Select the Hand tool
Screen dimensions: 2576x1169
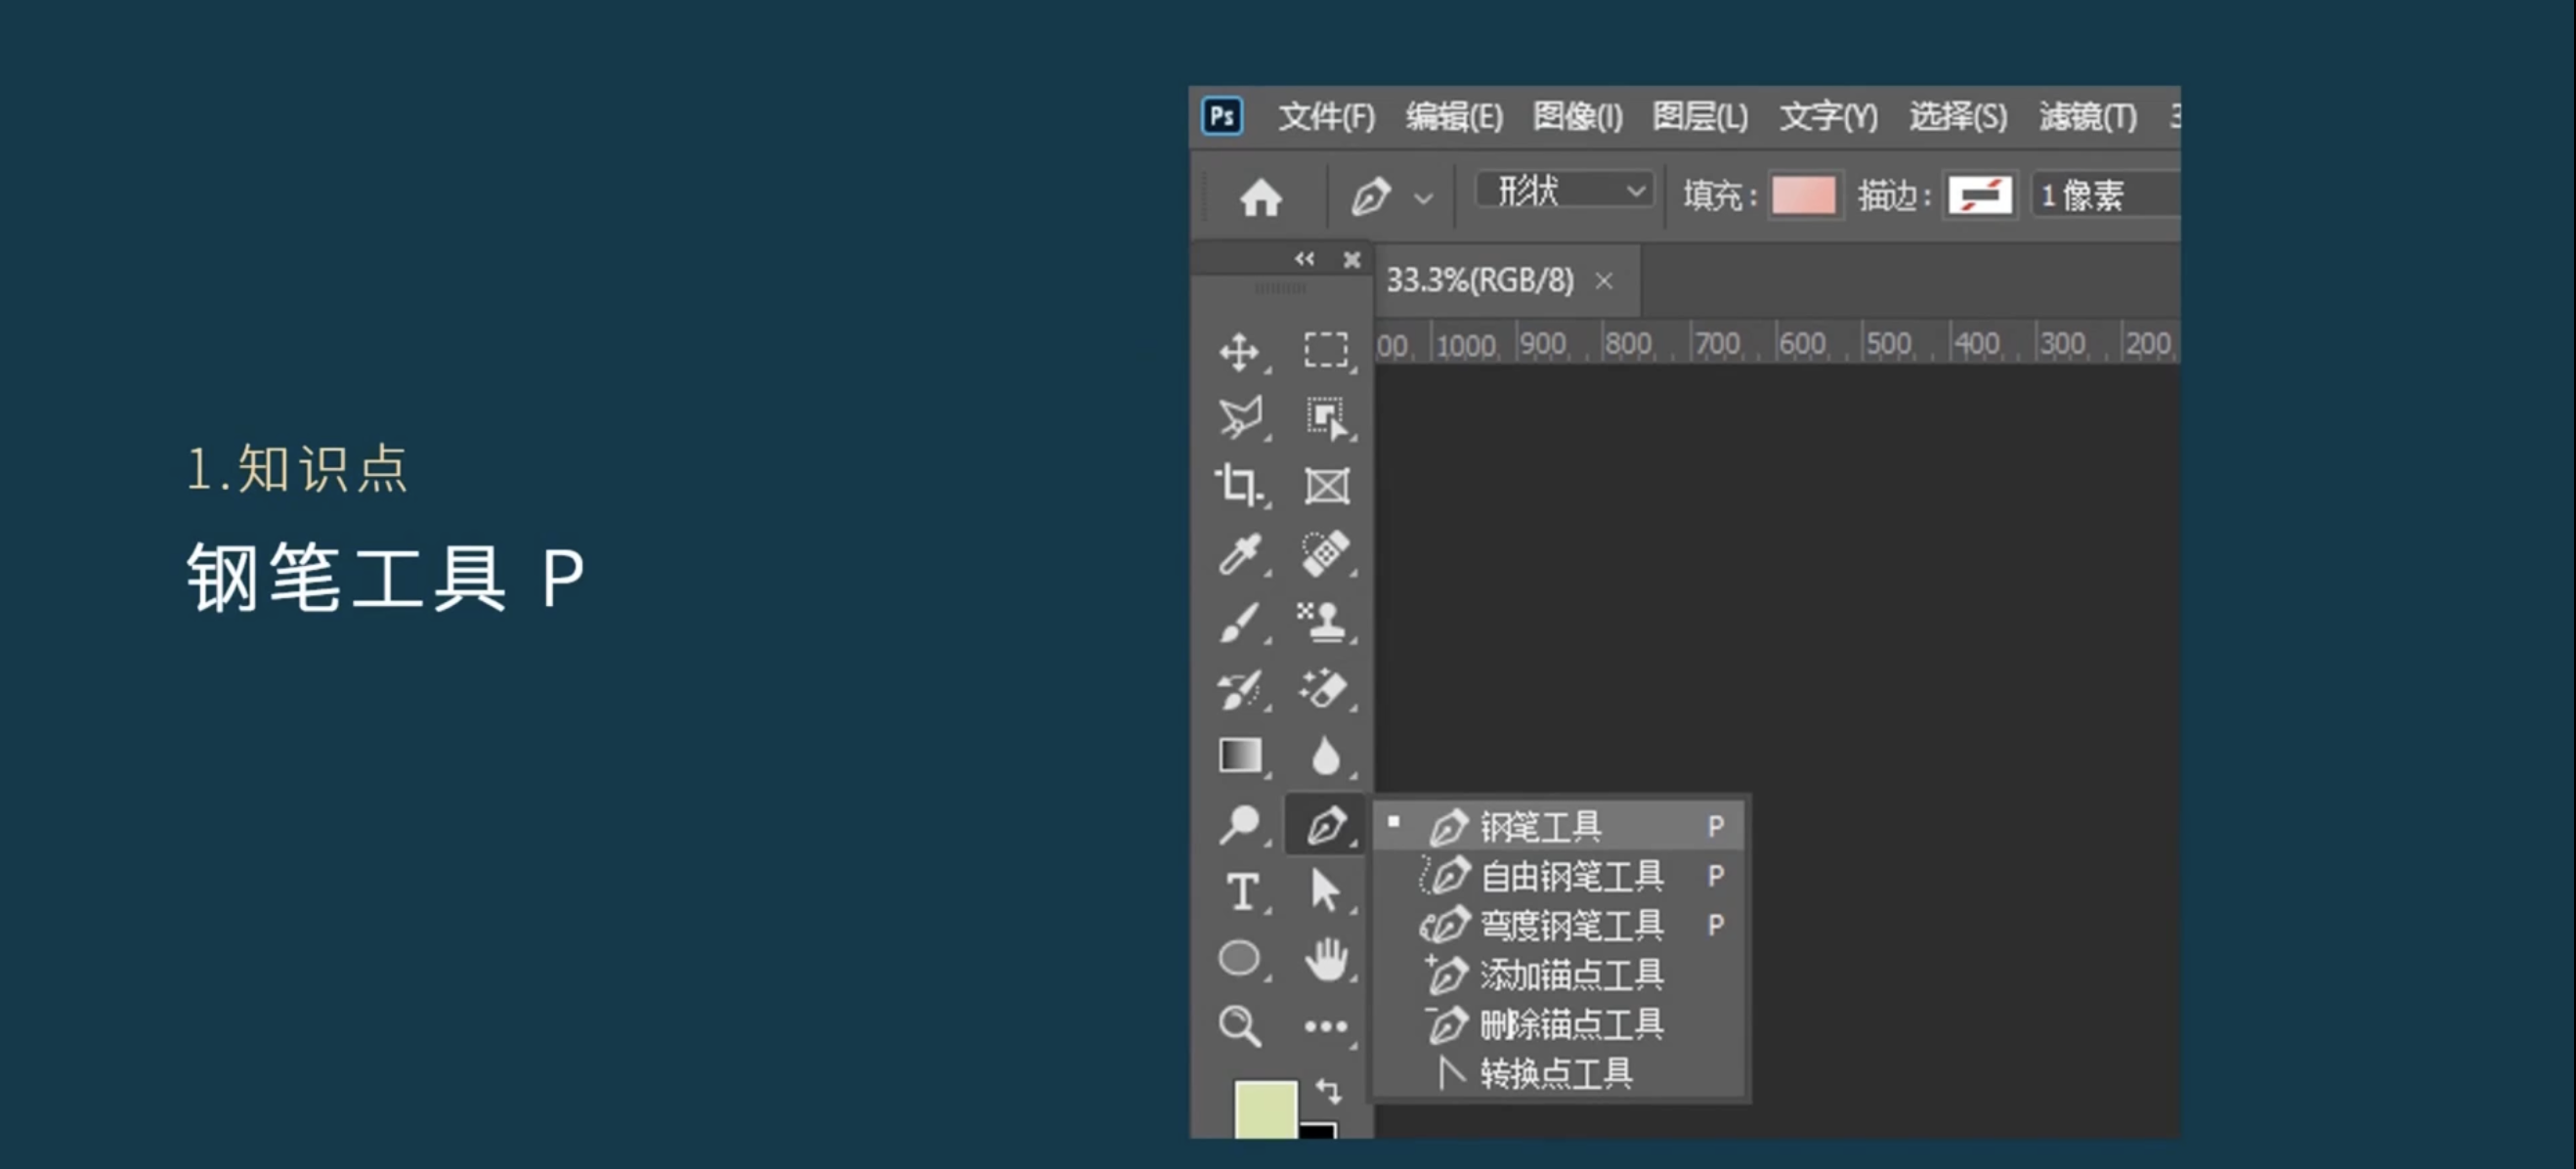pyautogui.click(x=1326, y=958)
